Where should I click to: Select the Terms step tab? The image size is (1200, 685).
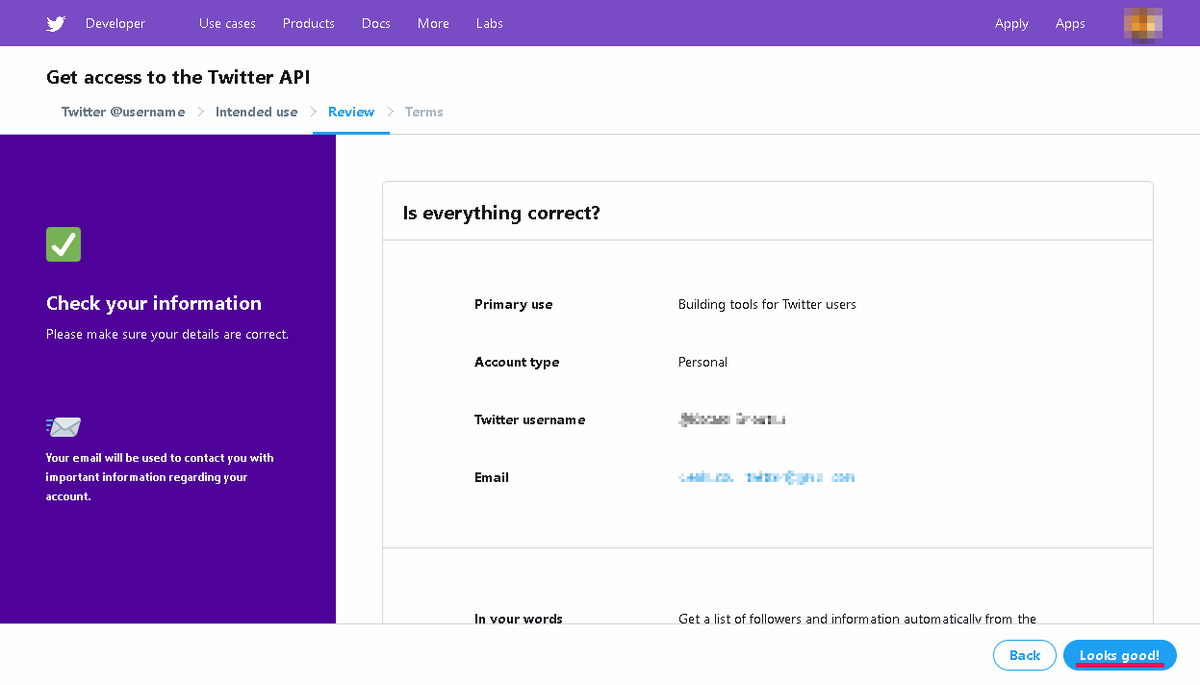tap(424, 112)
